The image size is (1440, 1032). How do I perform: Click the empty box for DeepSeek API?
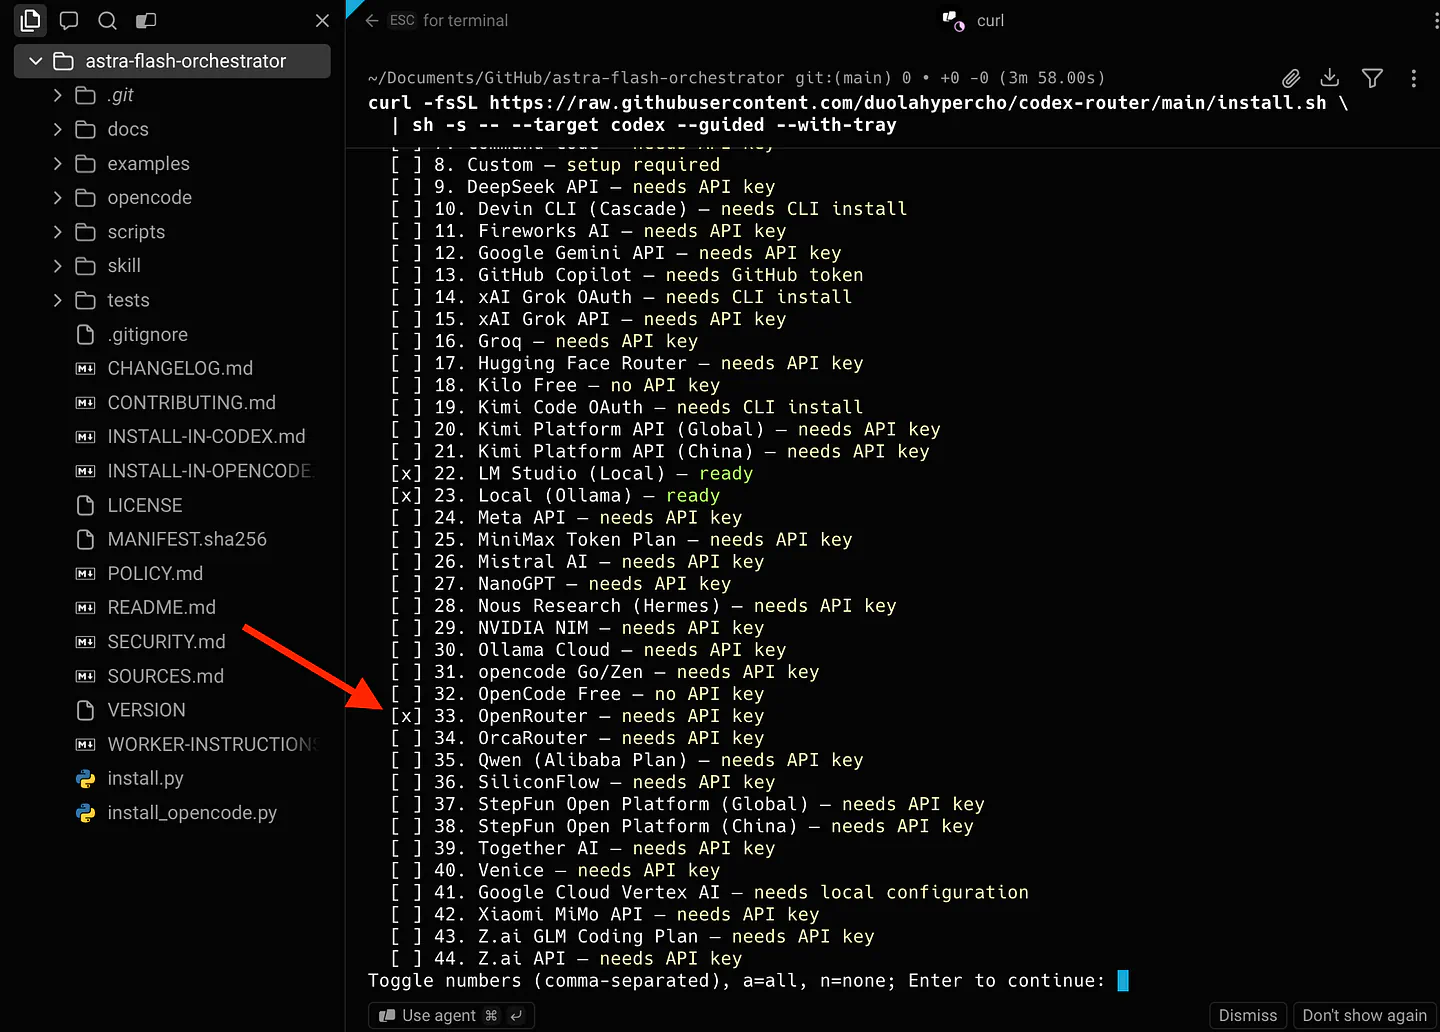pyautogui.click(x=406, y=187)
